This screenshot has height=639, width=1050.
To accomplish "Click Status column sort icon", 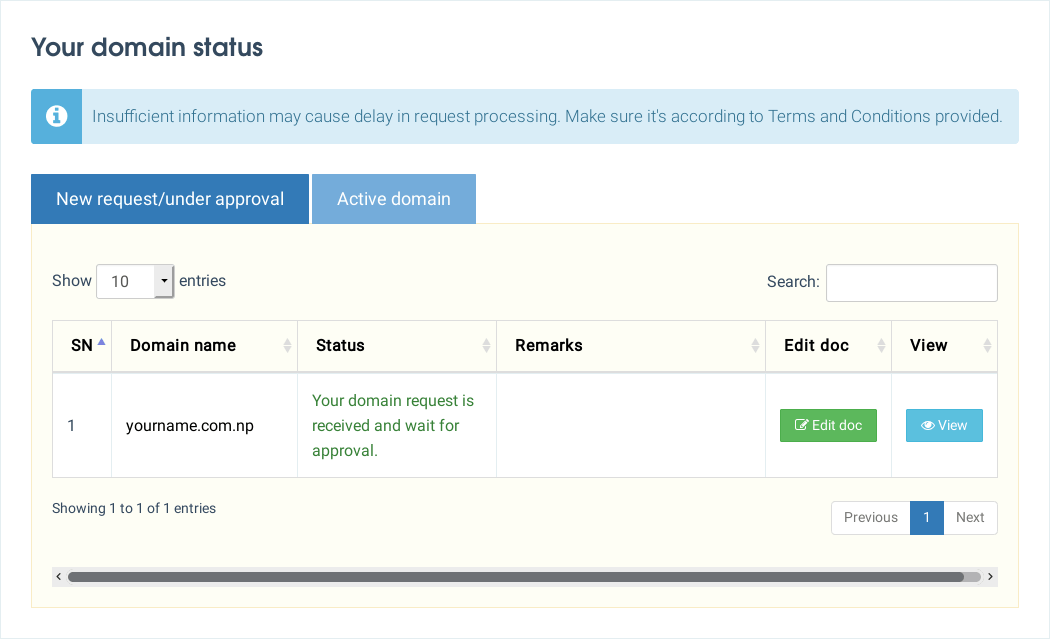I will 487,346.
